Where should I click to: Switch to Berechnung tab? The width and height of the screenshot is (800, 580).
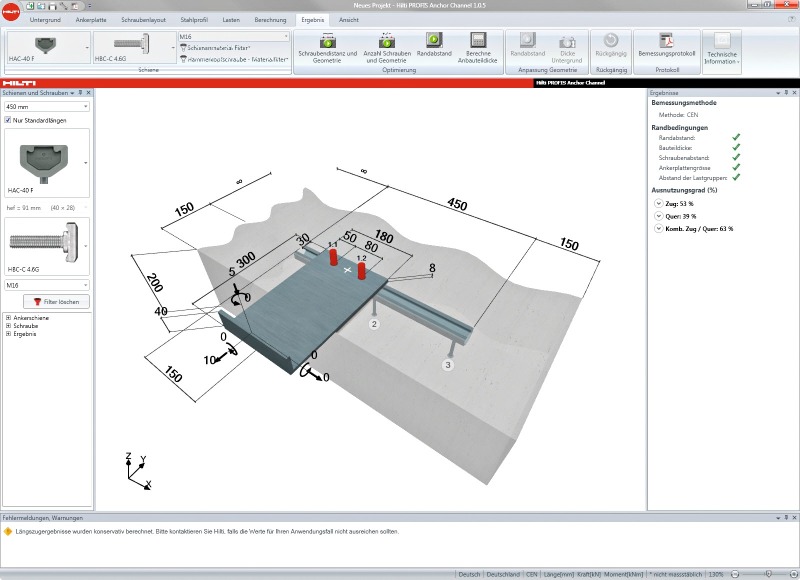(x=270, y=20)
